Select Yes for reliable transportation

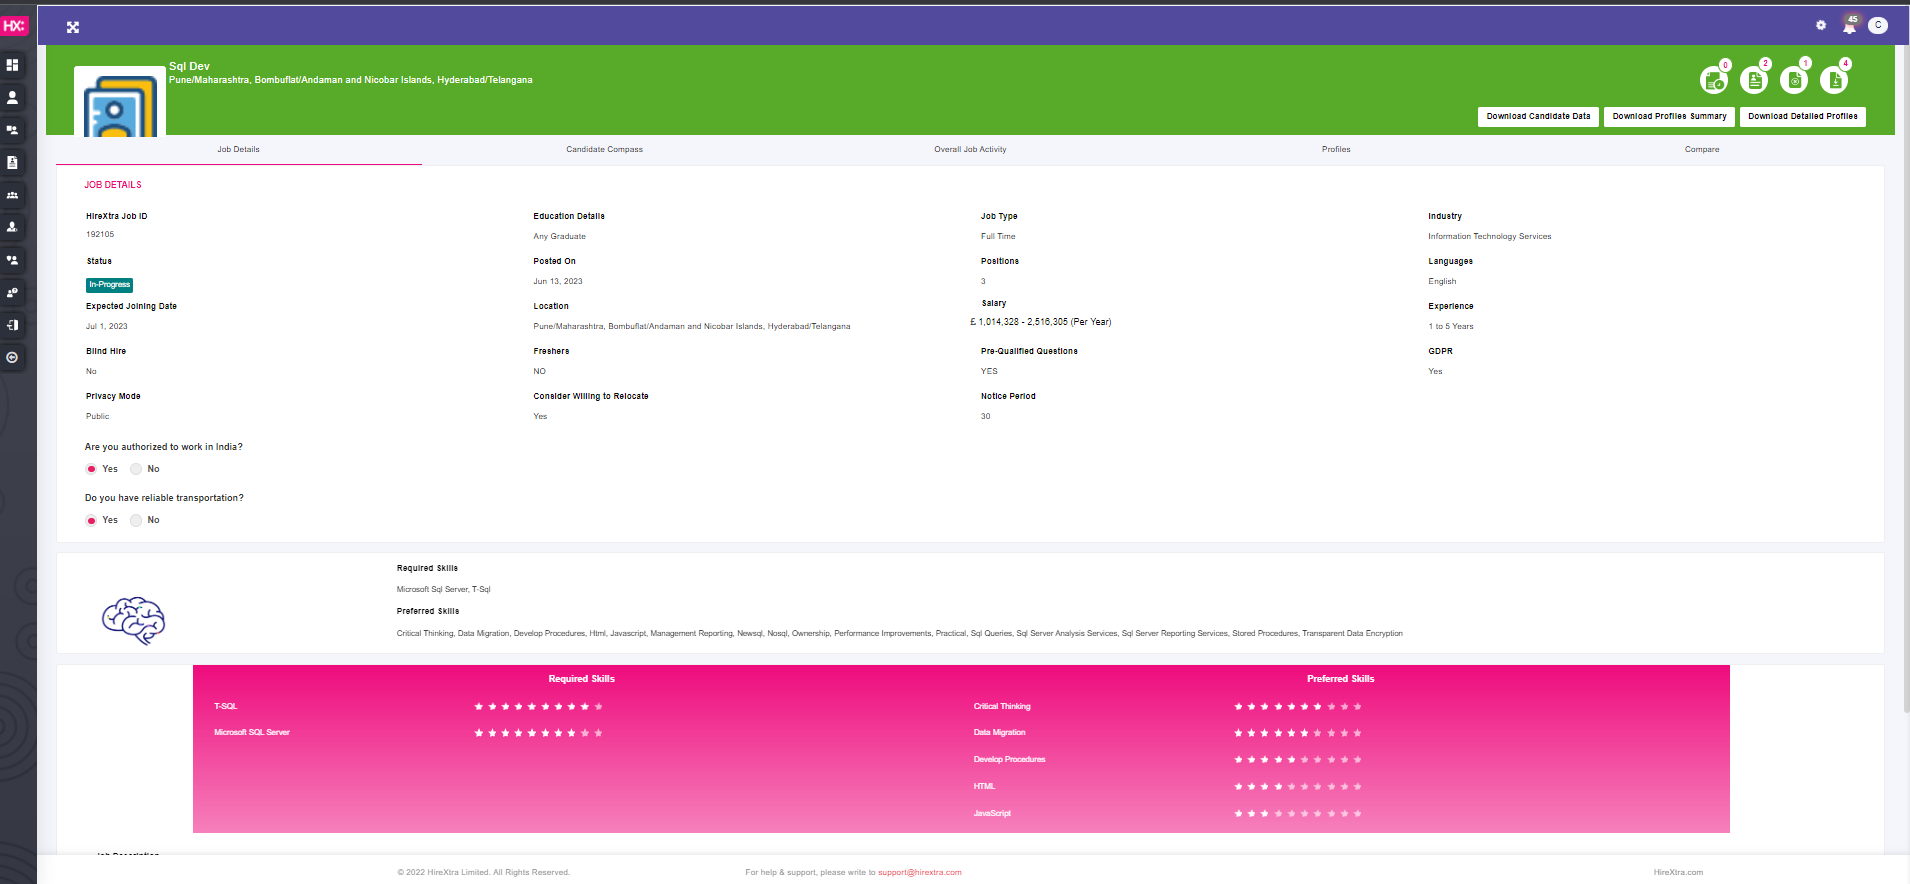pos(91,520)
